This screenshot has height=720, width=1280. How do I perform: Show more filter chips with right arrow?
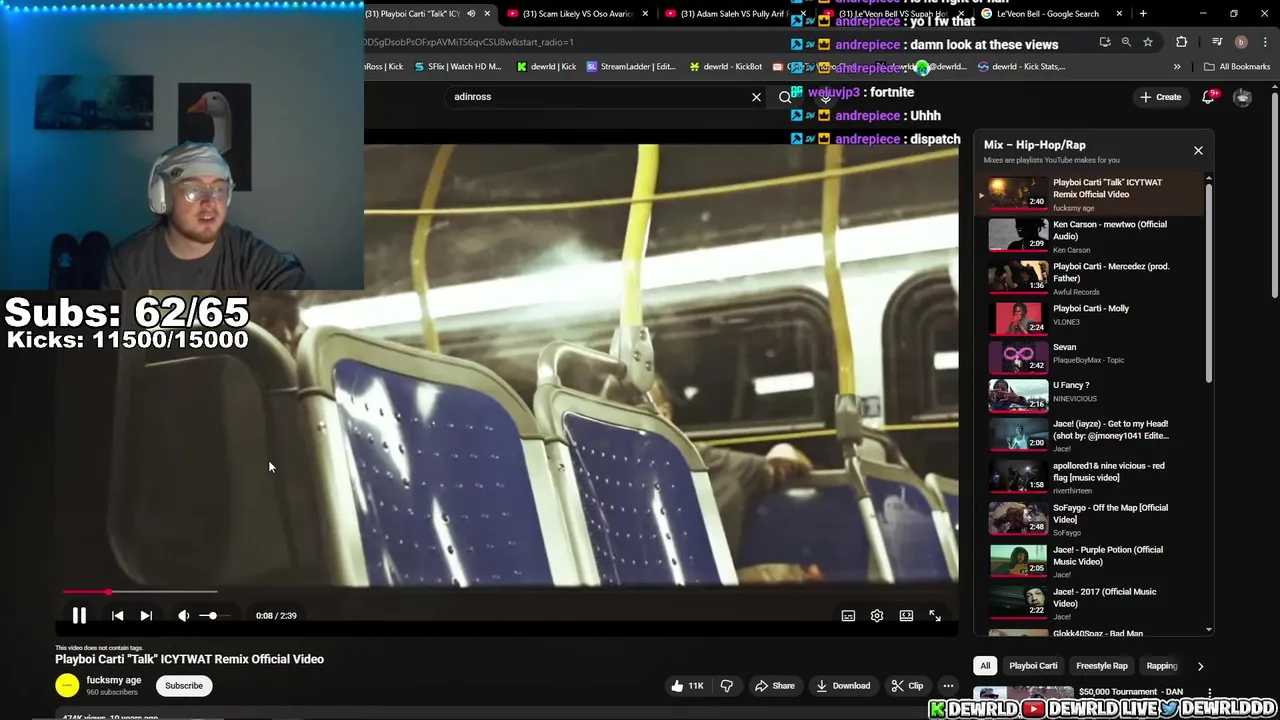(x=1200, y=666)
